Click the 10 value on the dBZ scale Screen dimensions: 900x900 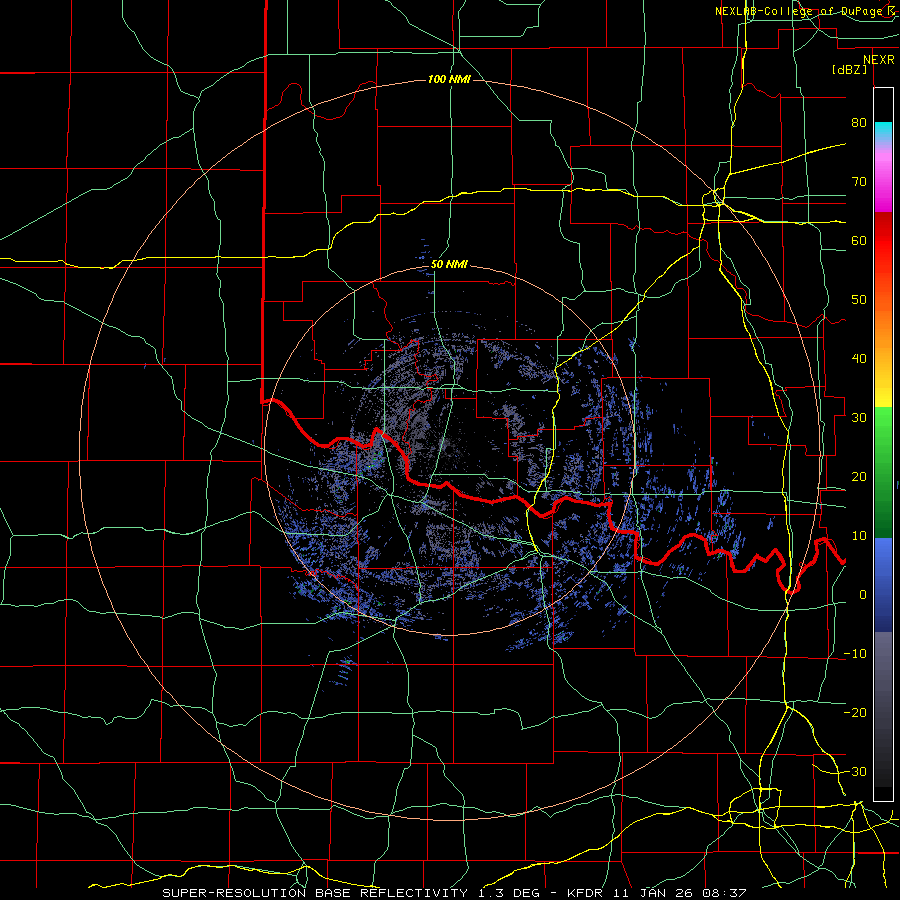click(x=859, y=536)
